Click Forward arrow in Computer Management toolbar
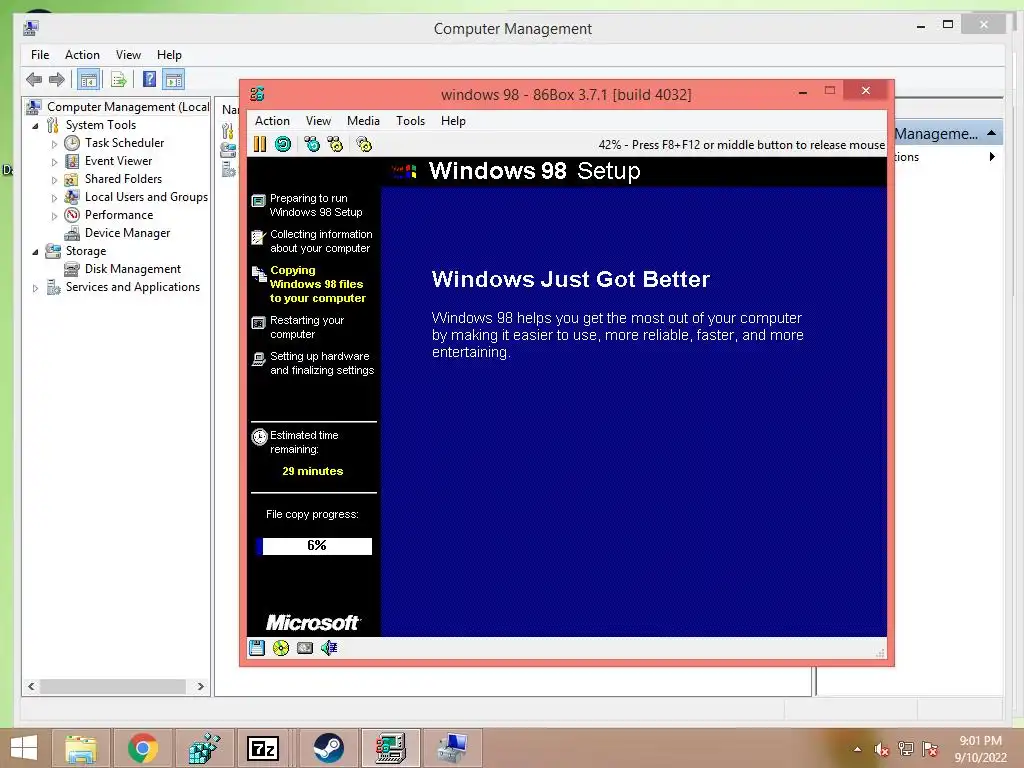The width and height of the screenshot is (1024, 768). (x=57, y=80)
